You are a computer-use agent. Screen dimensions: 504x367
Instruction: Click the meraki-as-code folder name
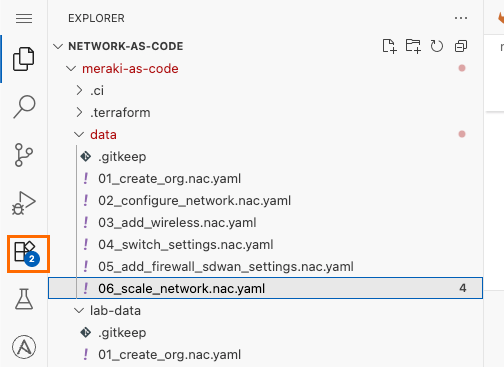(130, 69)
